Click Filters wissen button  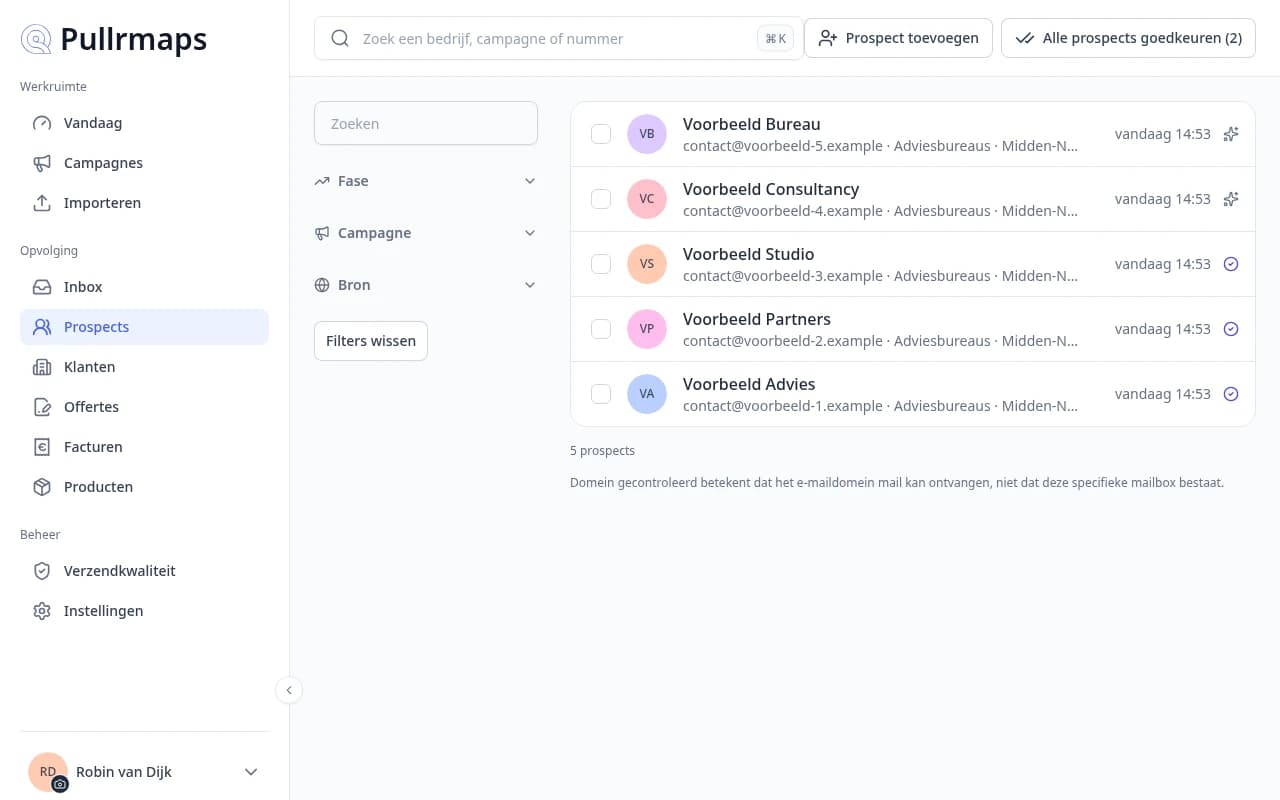[x=371, y=341]
